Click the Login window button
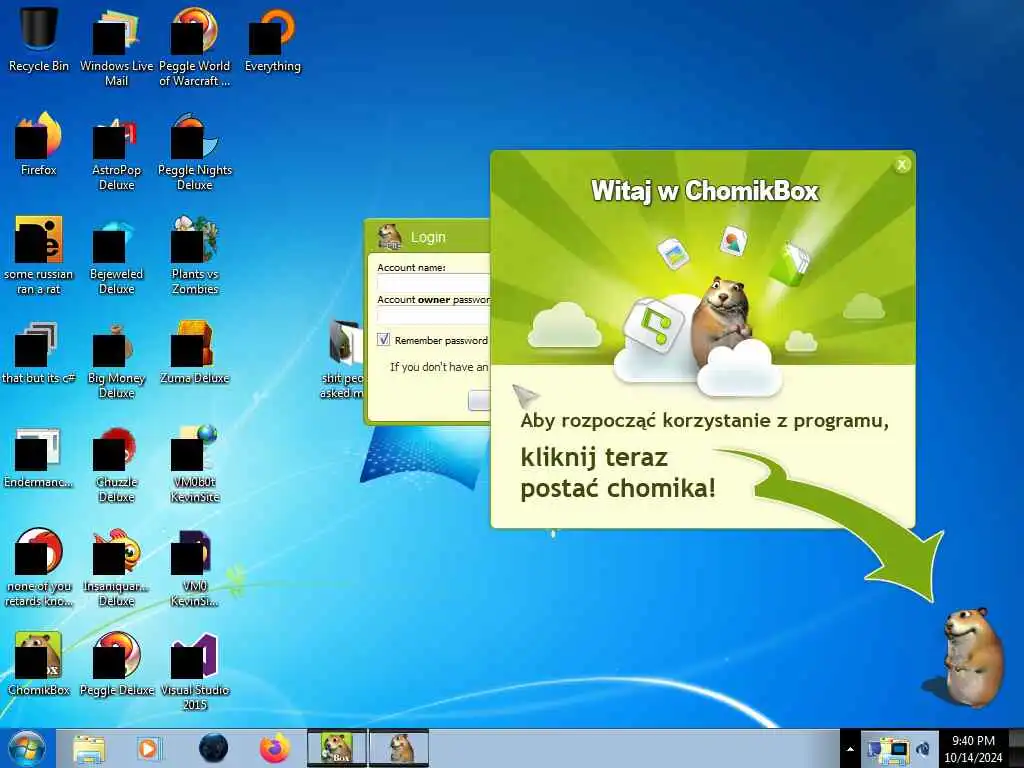This screenshot has height=768, width=1024. tap(479, 400)
